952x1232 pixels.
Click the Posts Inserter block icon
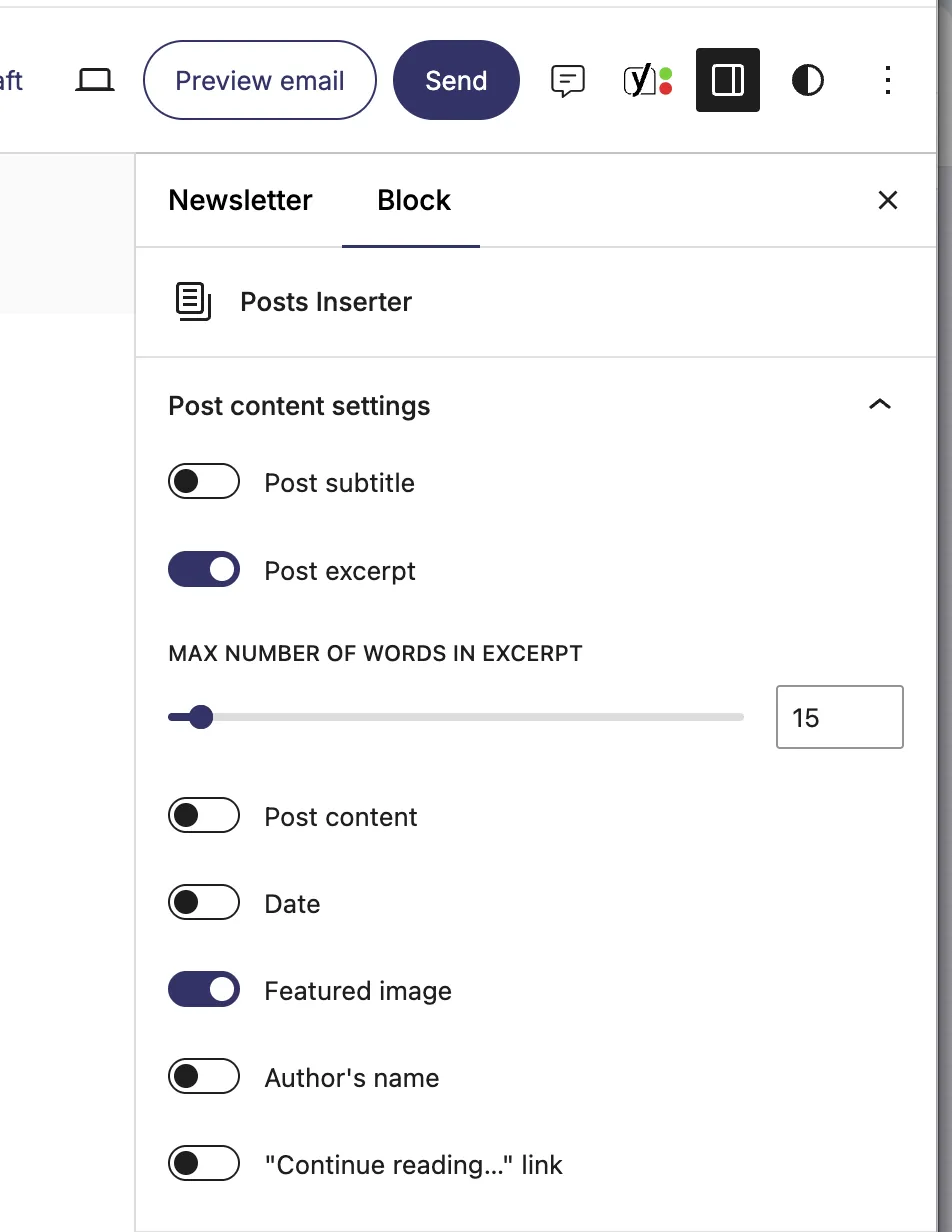click(194, 302)
